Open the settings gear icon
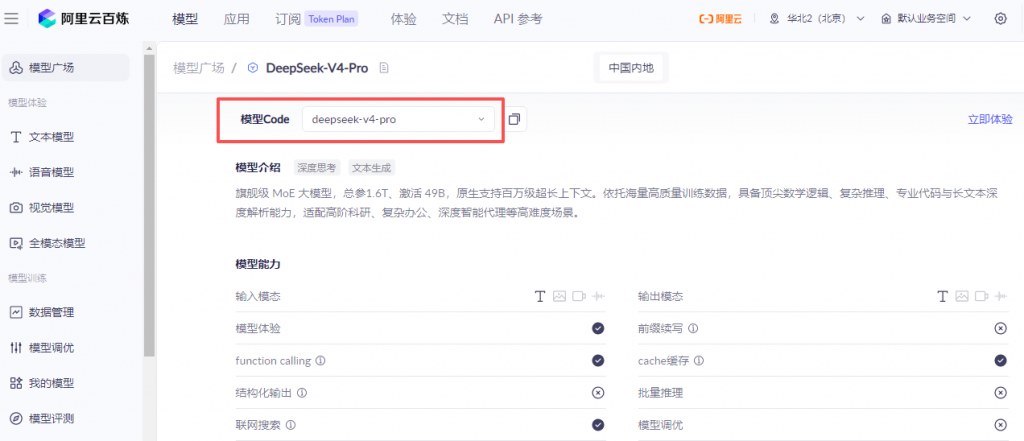Image resolution: width=1024 pixels, height=441 pixels. [x=1001, y=19]
